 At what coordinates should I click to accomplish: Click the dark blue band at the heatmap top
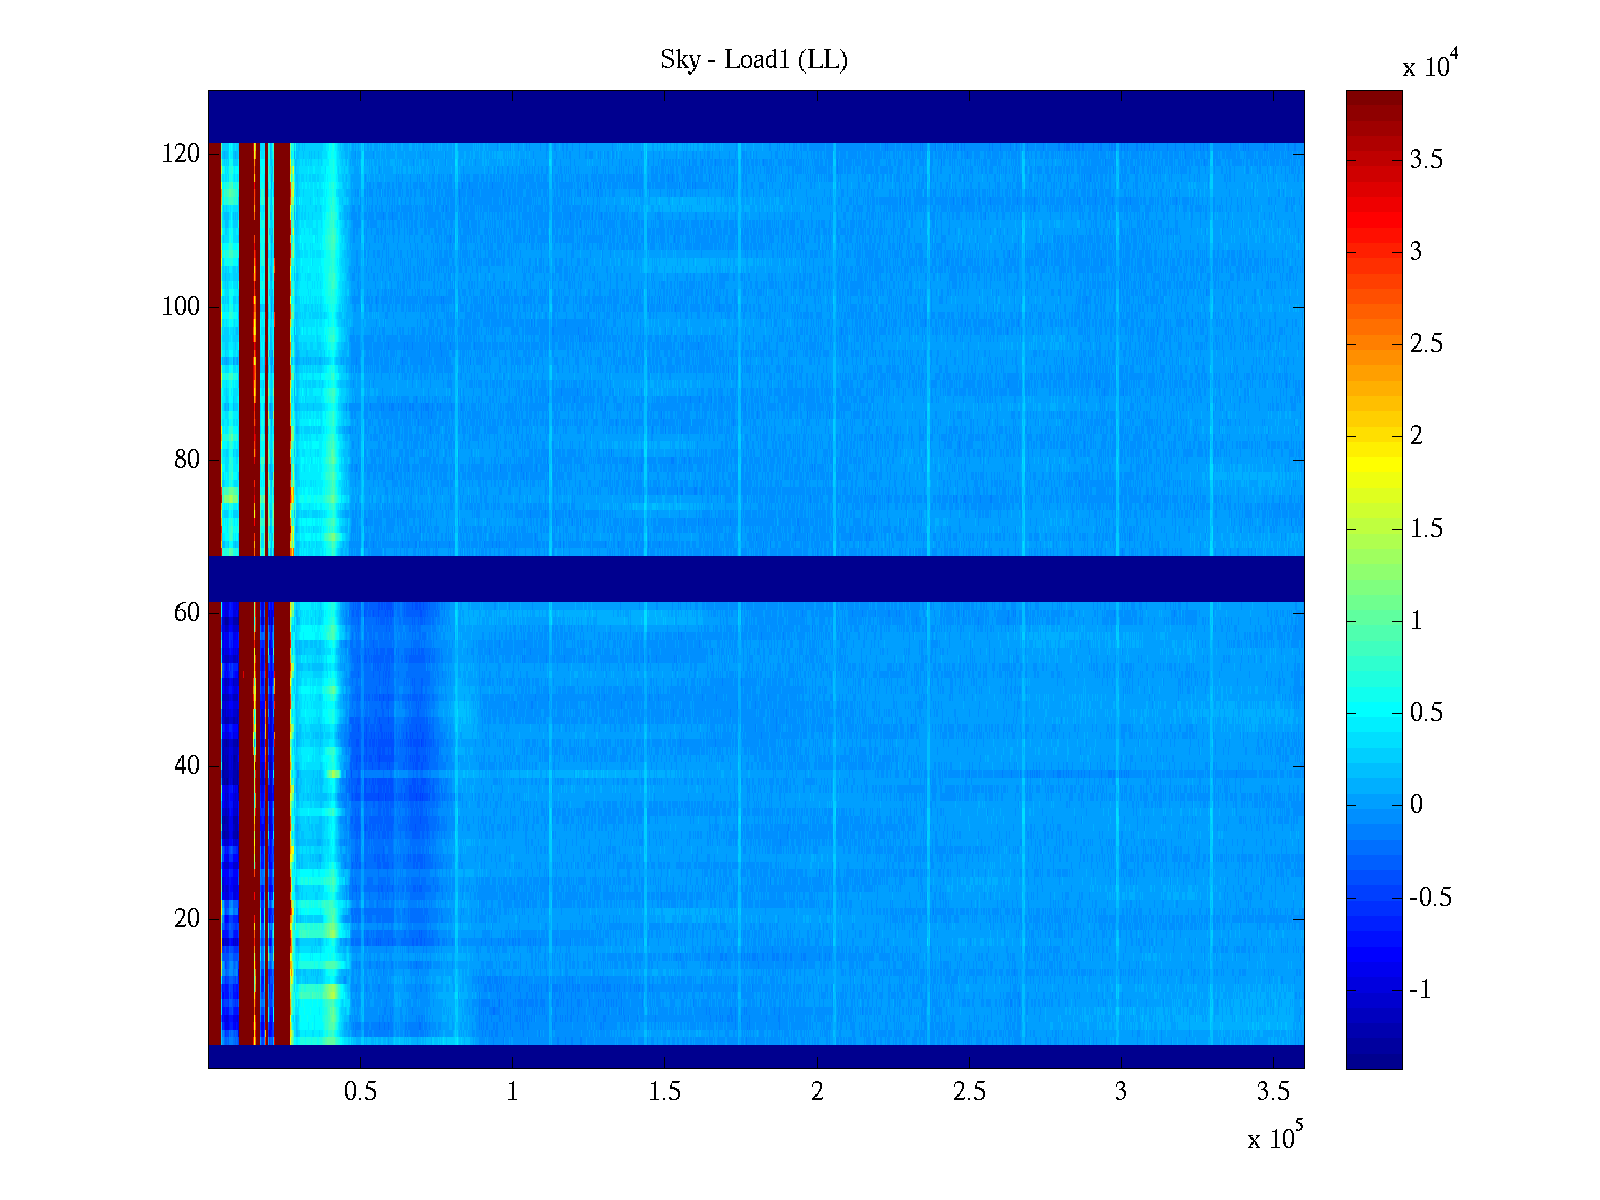click(756, 116)
